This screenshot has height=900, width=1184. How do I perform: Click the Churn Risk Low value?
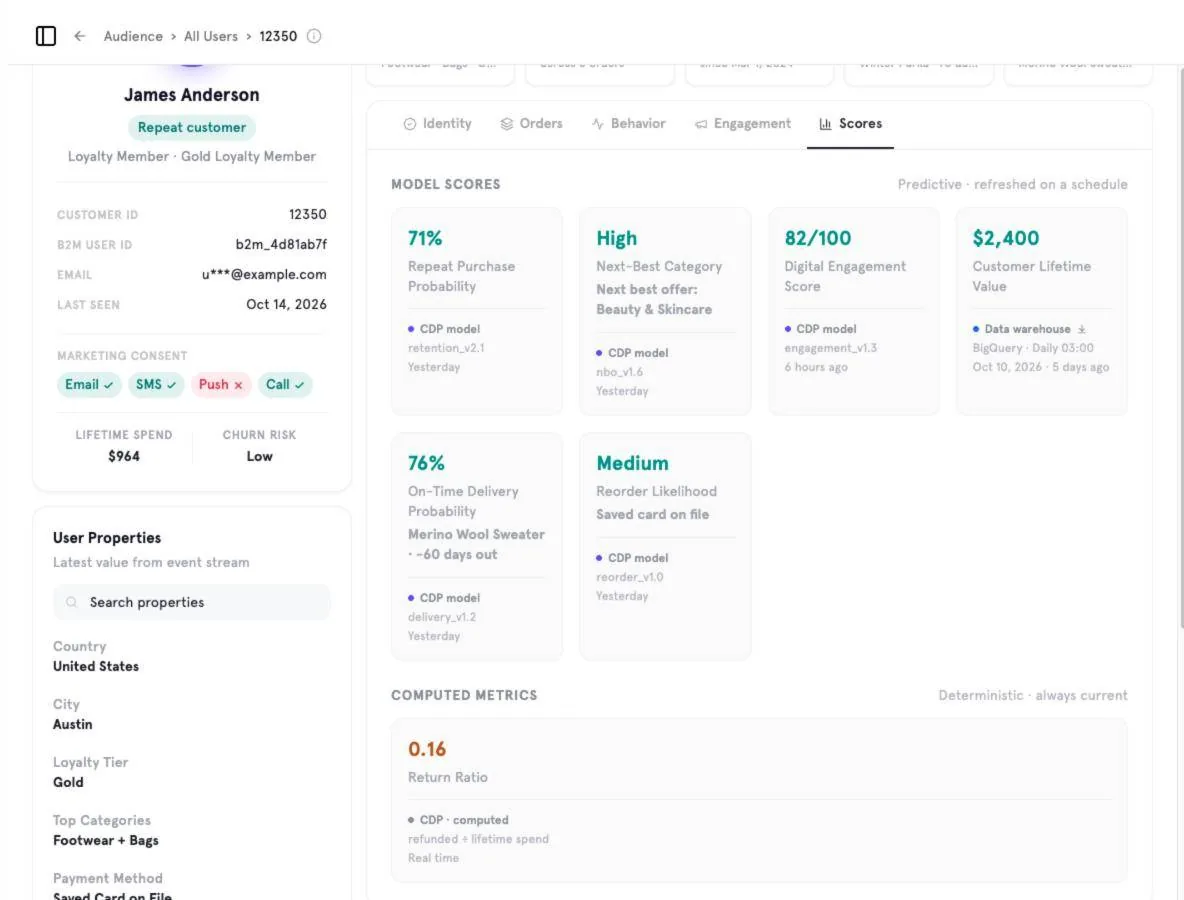[259, 456]
